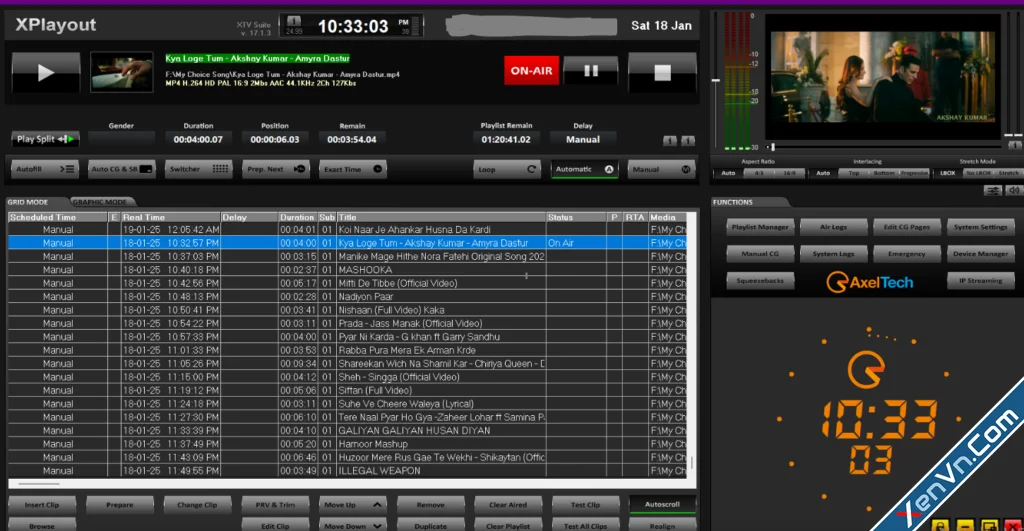1024x531 pixels.
Task: Stop playback with the Stop button
Action: pyautogui.click(x=662, y=72)
